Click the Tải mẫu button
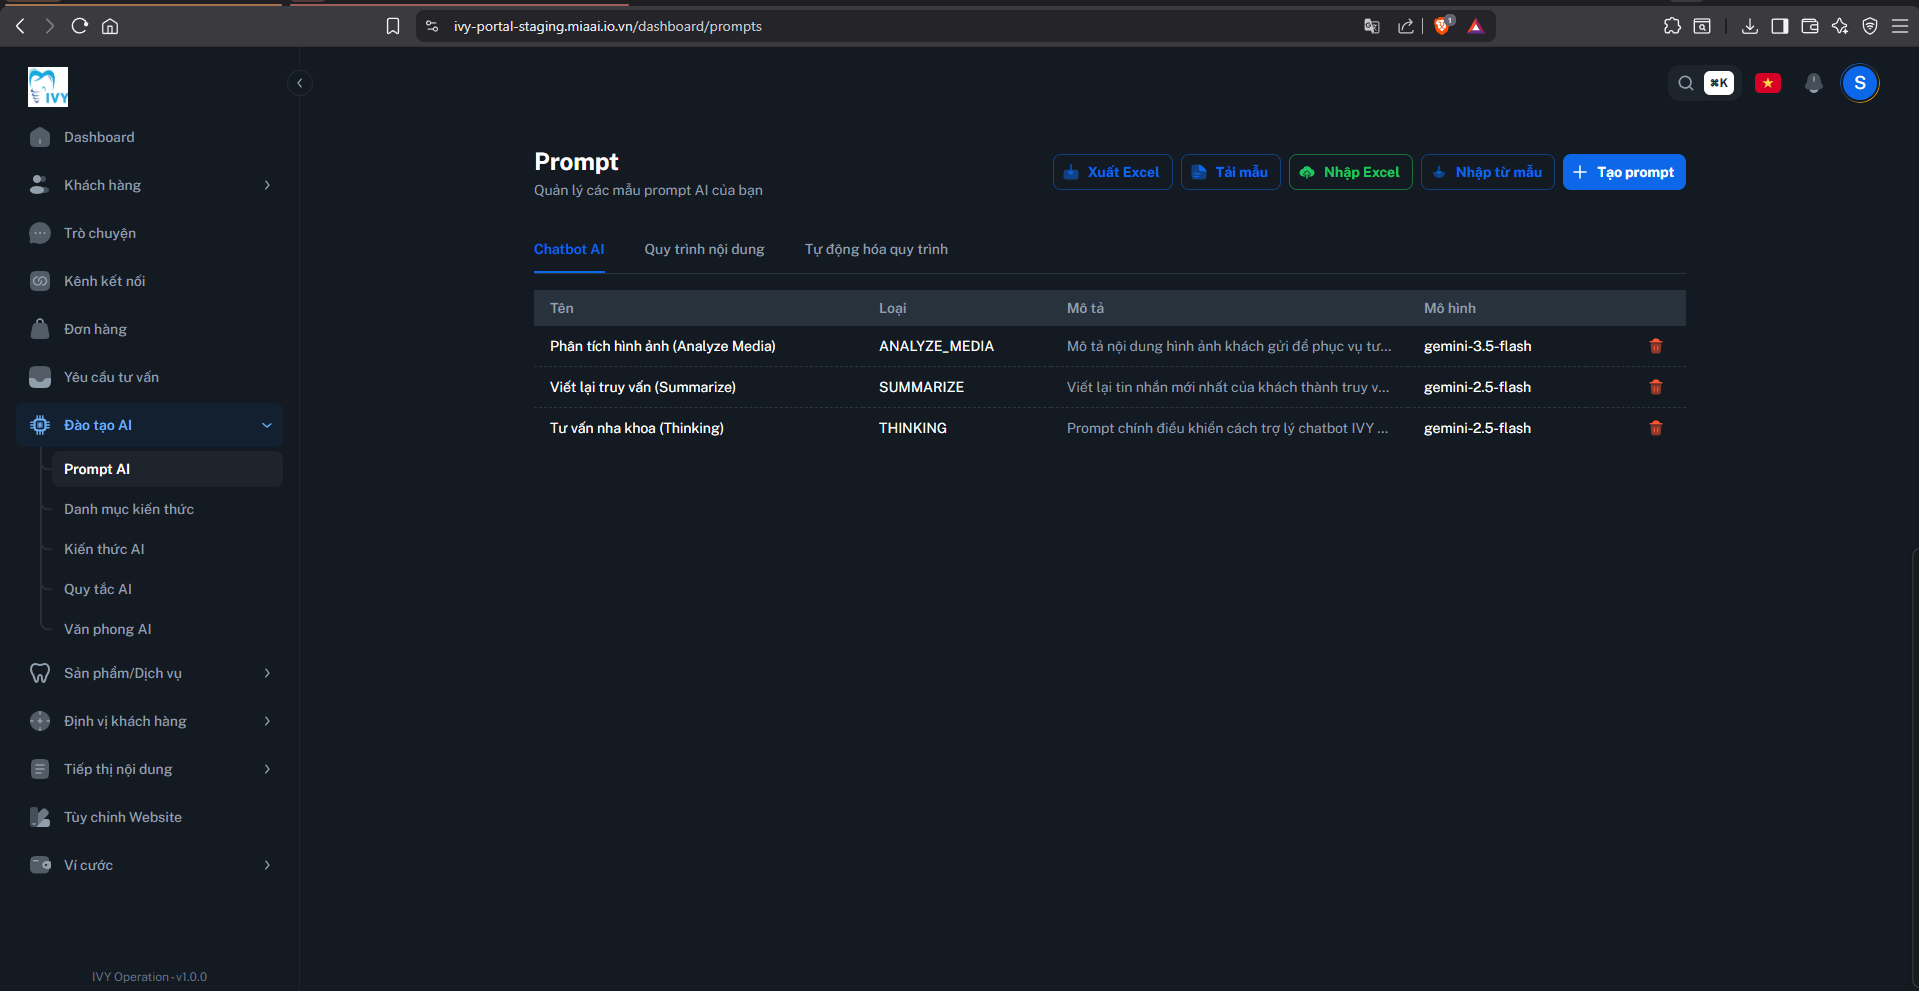The width and height of the screenshot is (1919, 991). [1230, 172]
